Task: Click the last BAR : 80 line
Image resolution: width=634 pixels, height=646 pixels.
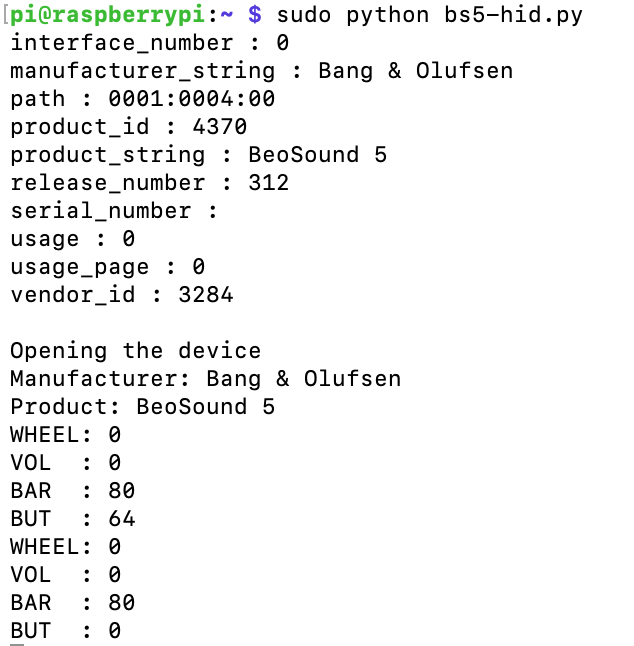Action: point(72,603)
